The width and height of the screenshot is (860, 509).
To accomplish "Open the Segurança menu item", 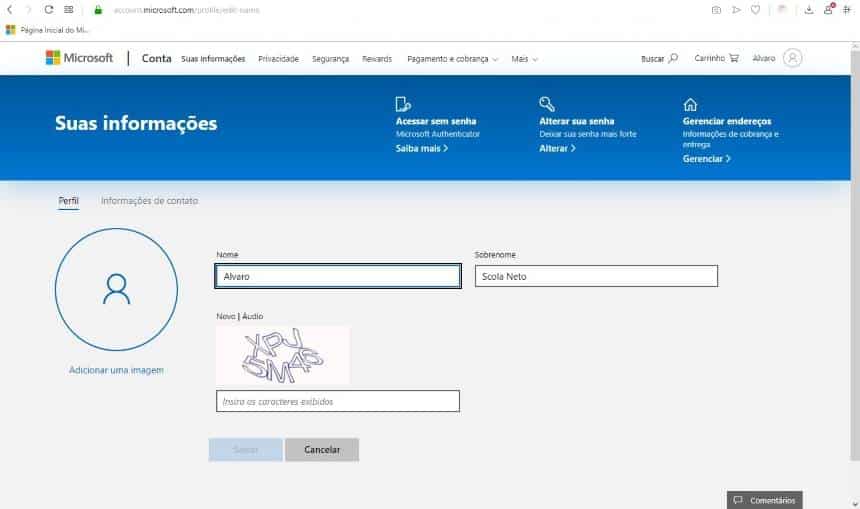I will tap(330, 59).
